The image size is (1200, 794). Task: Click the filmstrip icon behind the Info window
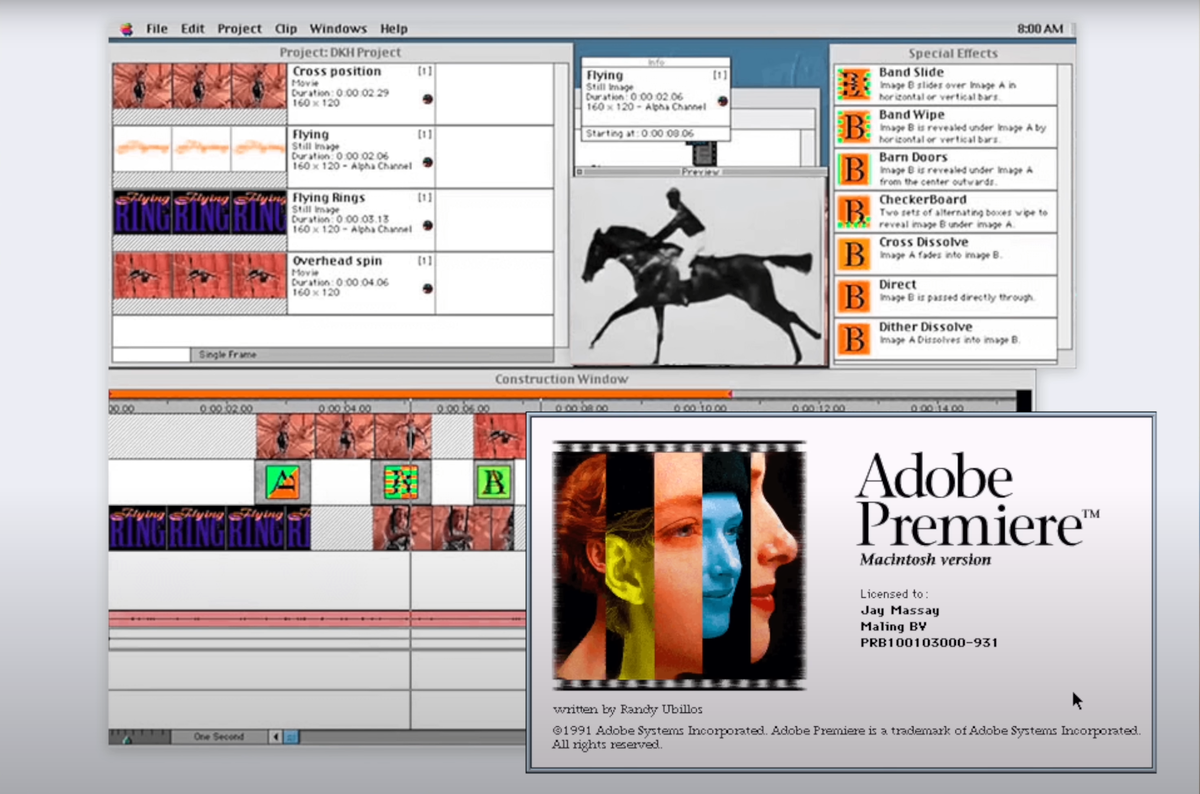click(704, 154)
